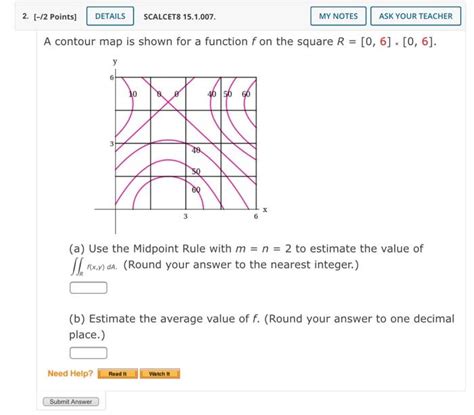474x415 pixels.
Task: Click the 60 contour label near the bottom
Action: pyautogui.click(x=196, y=190)
